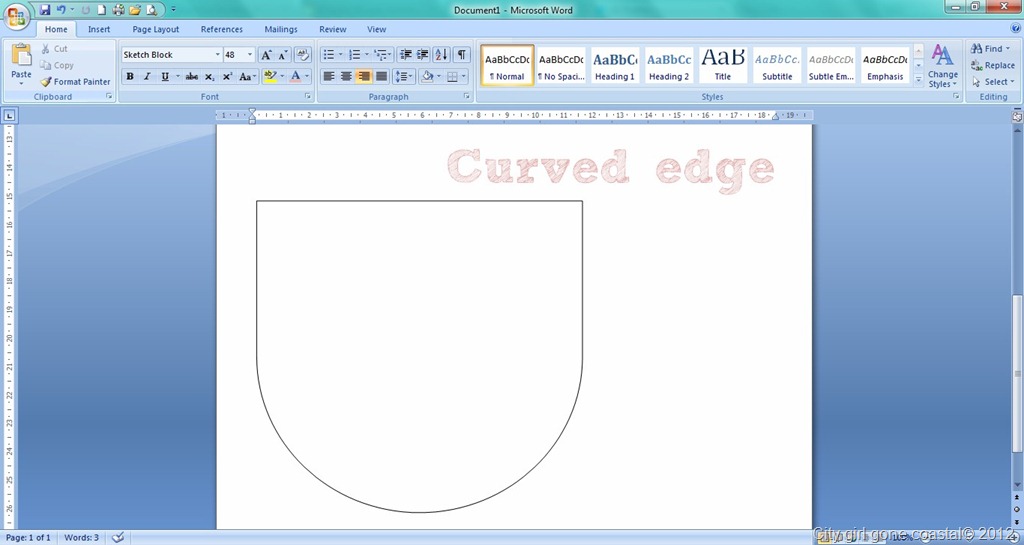Apply the text highlight color

point(270,76)
